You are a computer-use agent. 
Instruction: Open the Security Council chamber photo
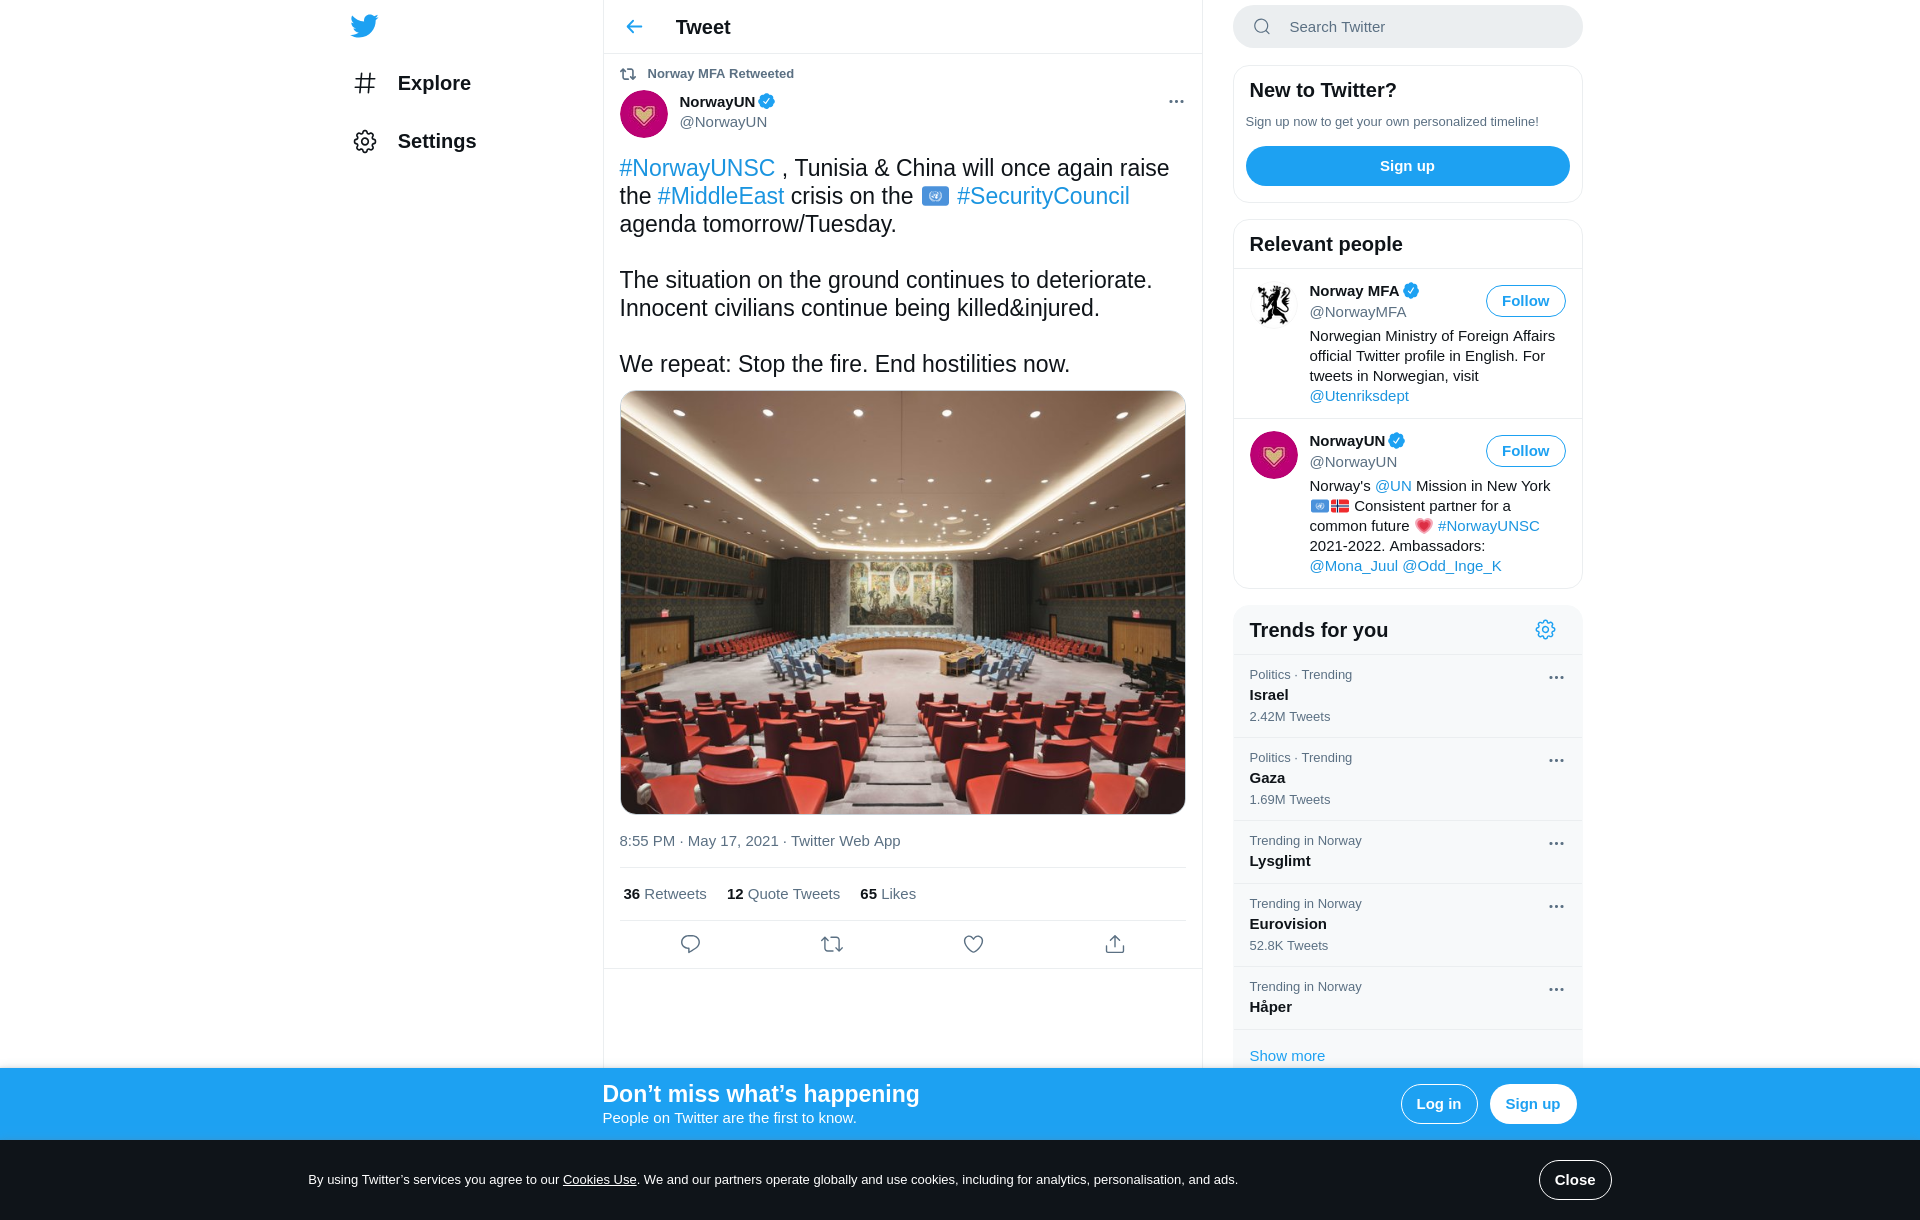[902, 602]
